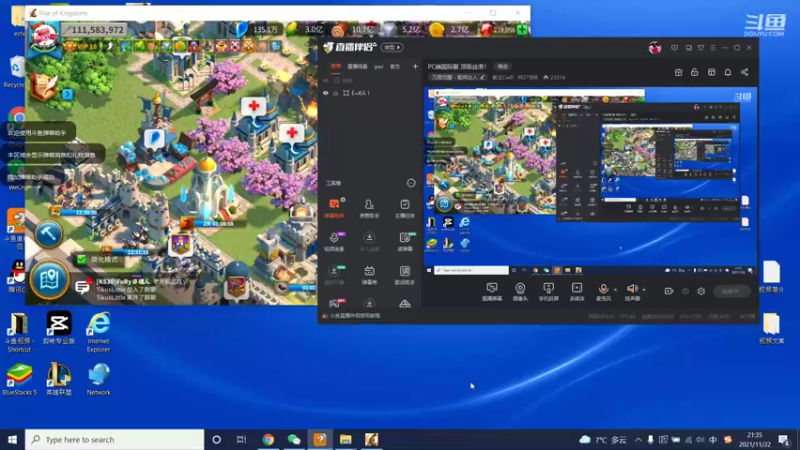The image size is (800, 450).
Task: Open companion hamburger menu icon
Action: (x=713, y=48)
